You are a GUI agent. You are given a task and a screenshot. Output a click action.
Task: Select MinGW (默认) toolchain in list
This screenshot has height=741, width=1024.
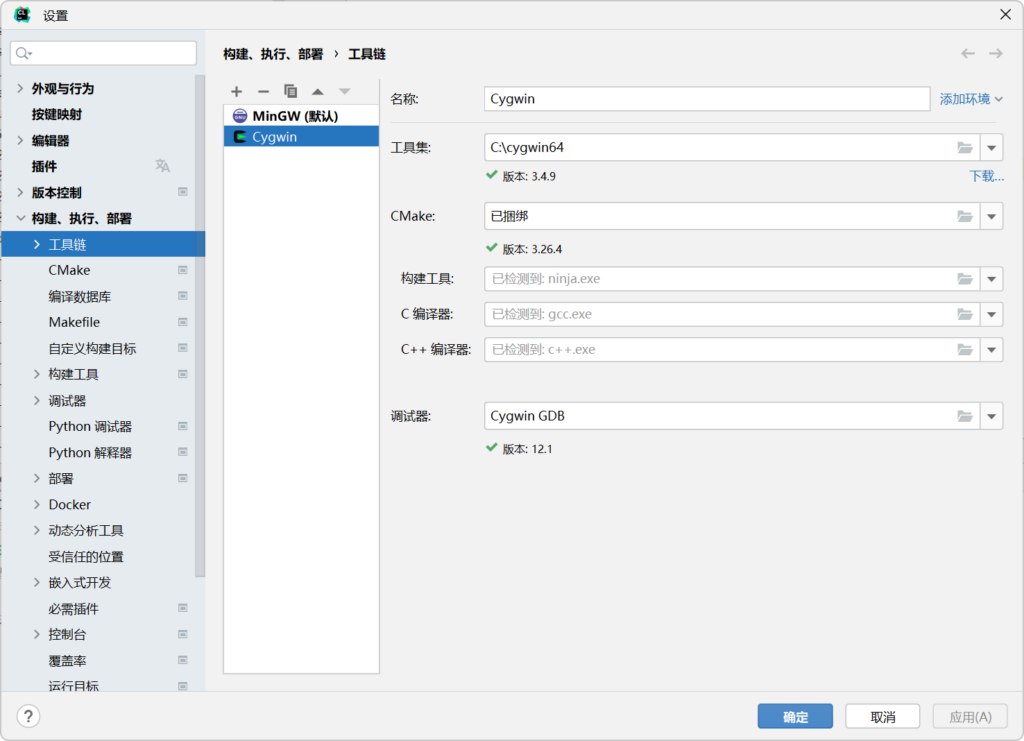[301, 116]
